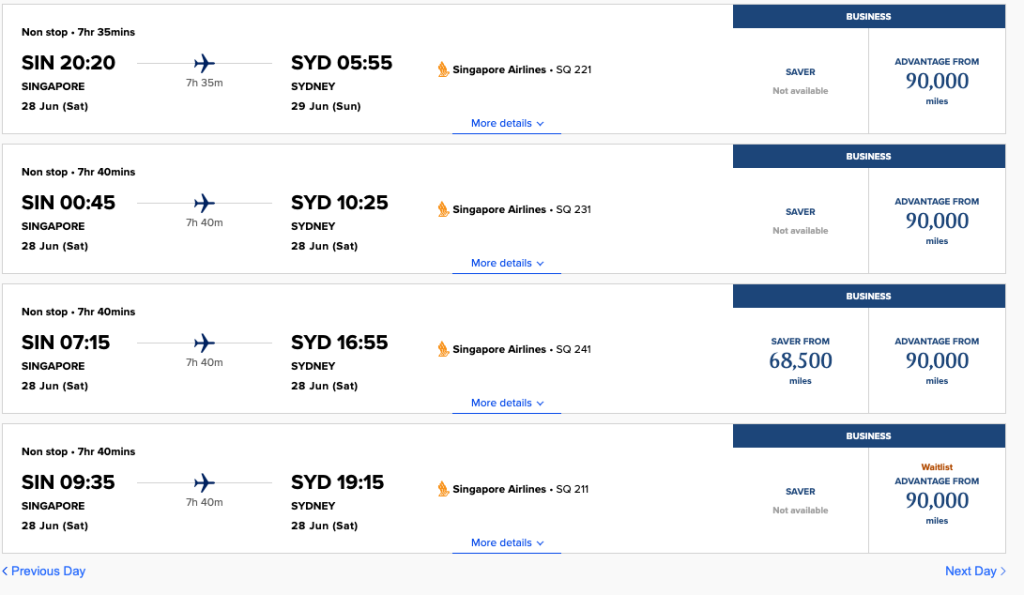Image resolution: width=1024 pixels, height=595 pixels.
Task: Choose Advantage 90,000 miles fare on SQ 231
Action: [936, 221]
